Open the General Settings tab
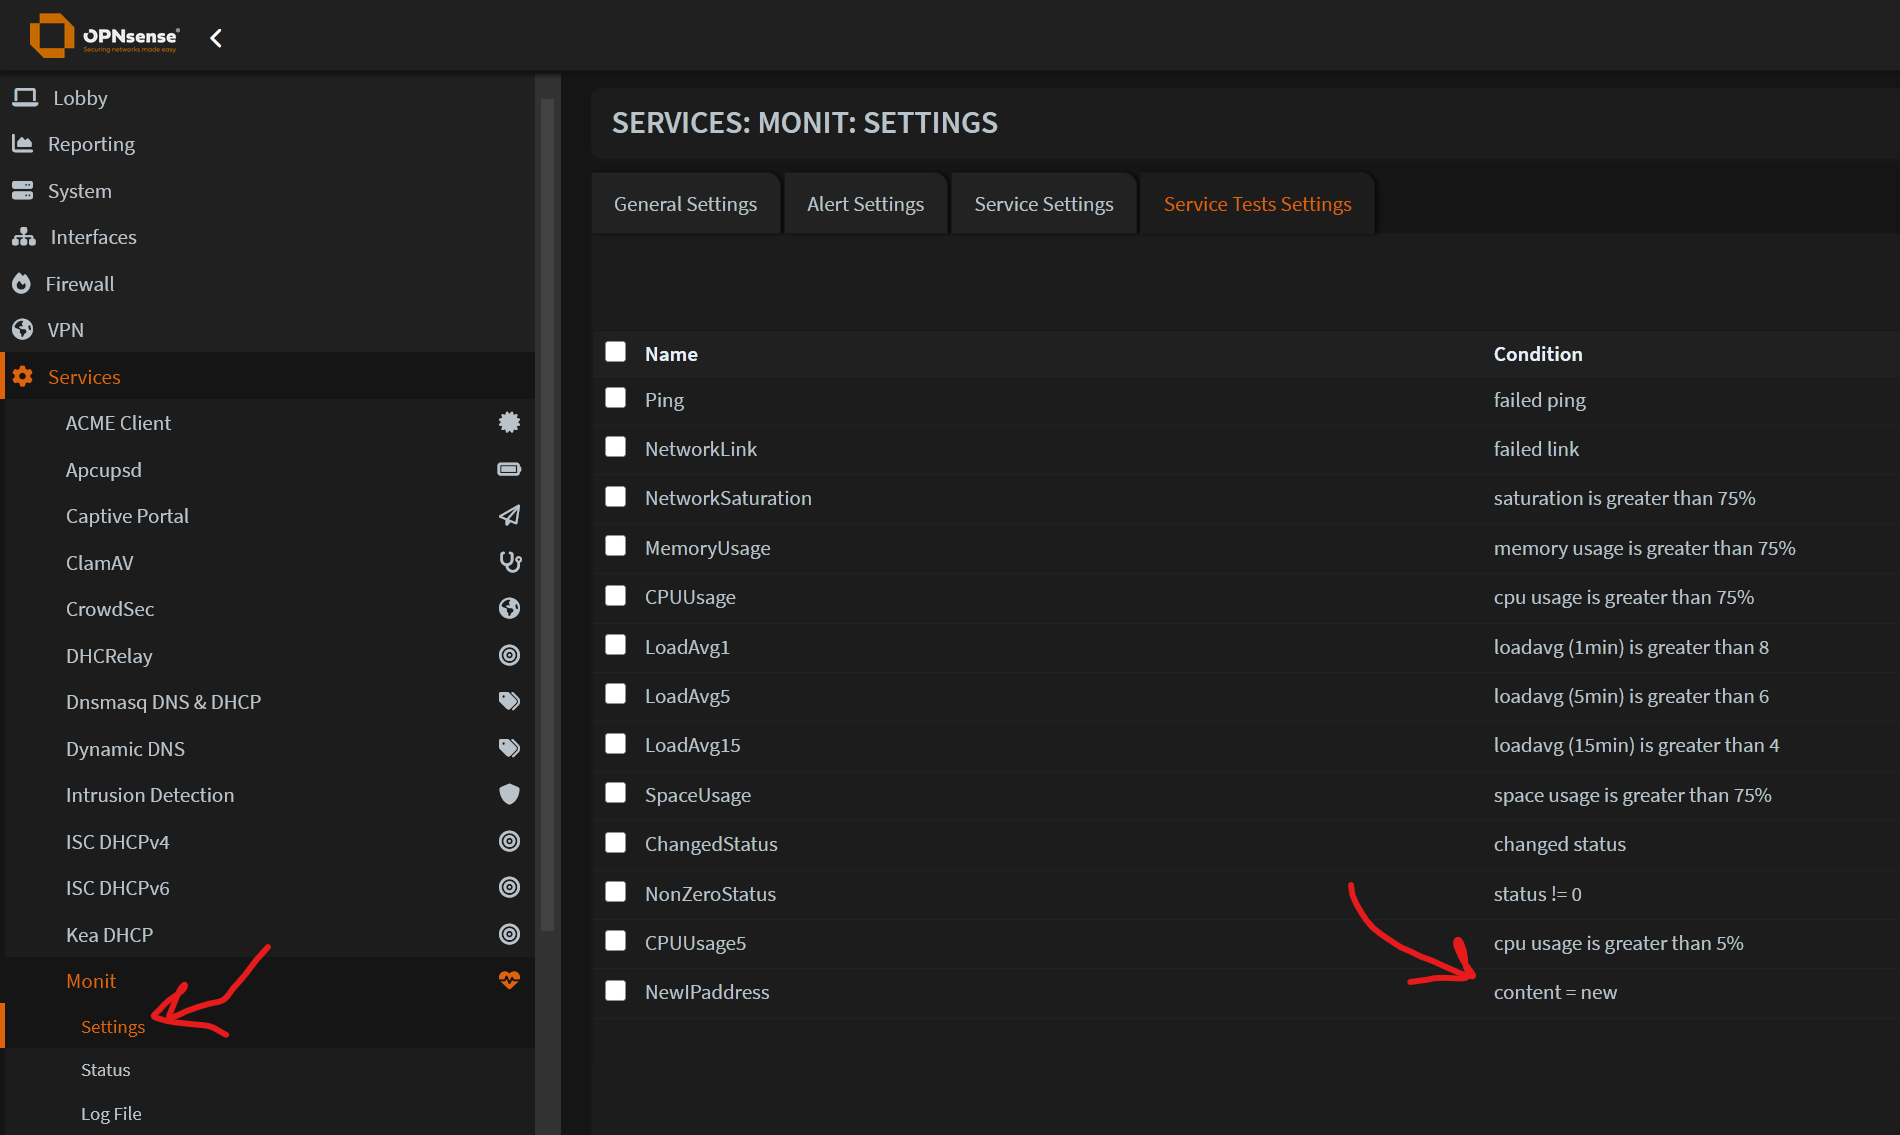 coord(685,203)
